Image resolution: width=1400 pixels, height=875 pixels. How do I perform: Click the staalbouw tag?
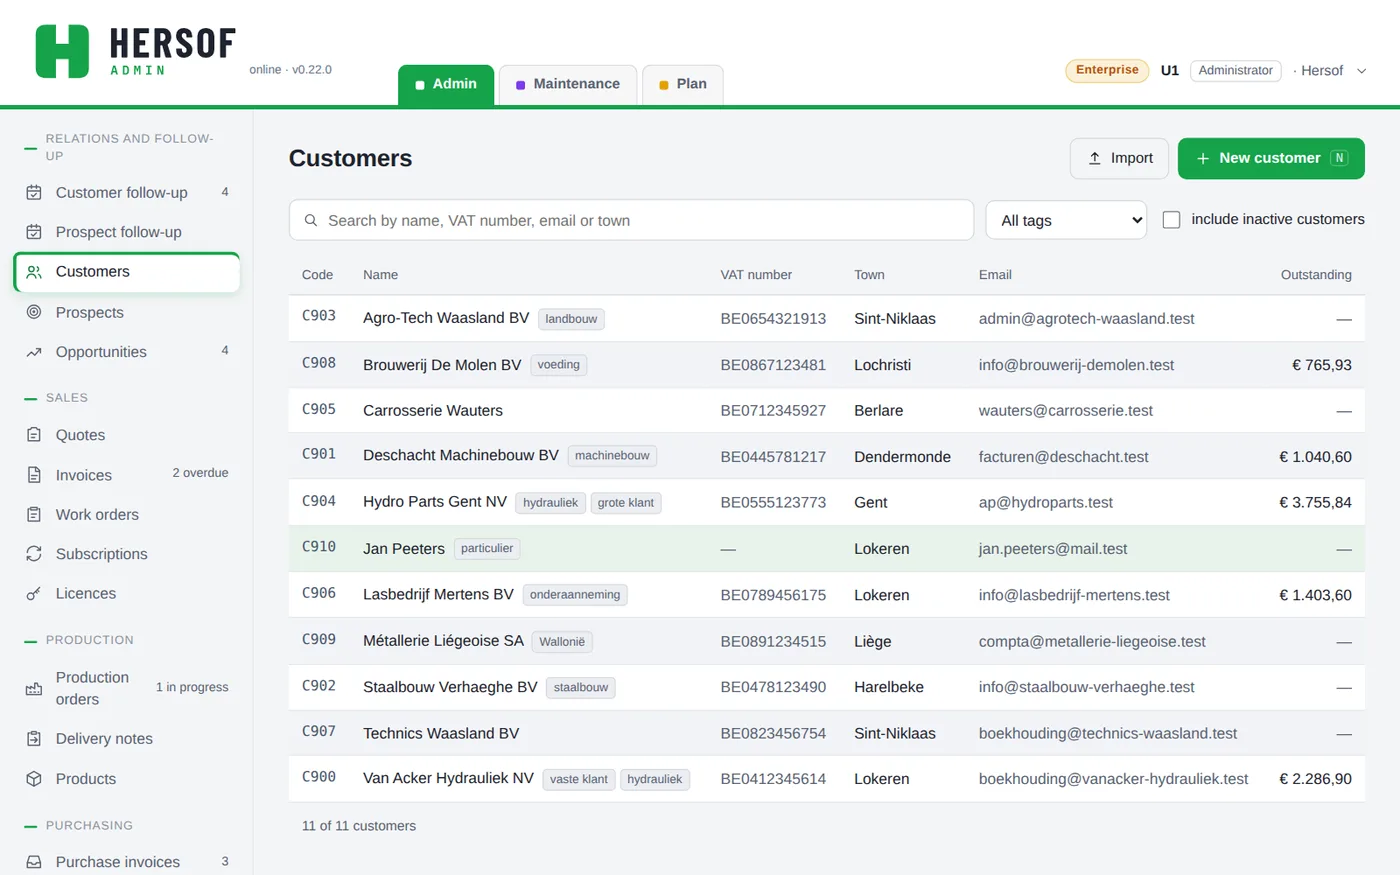point(581,688)
